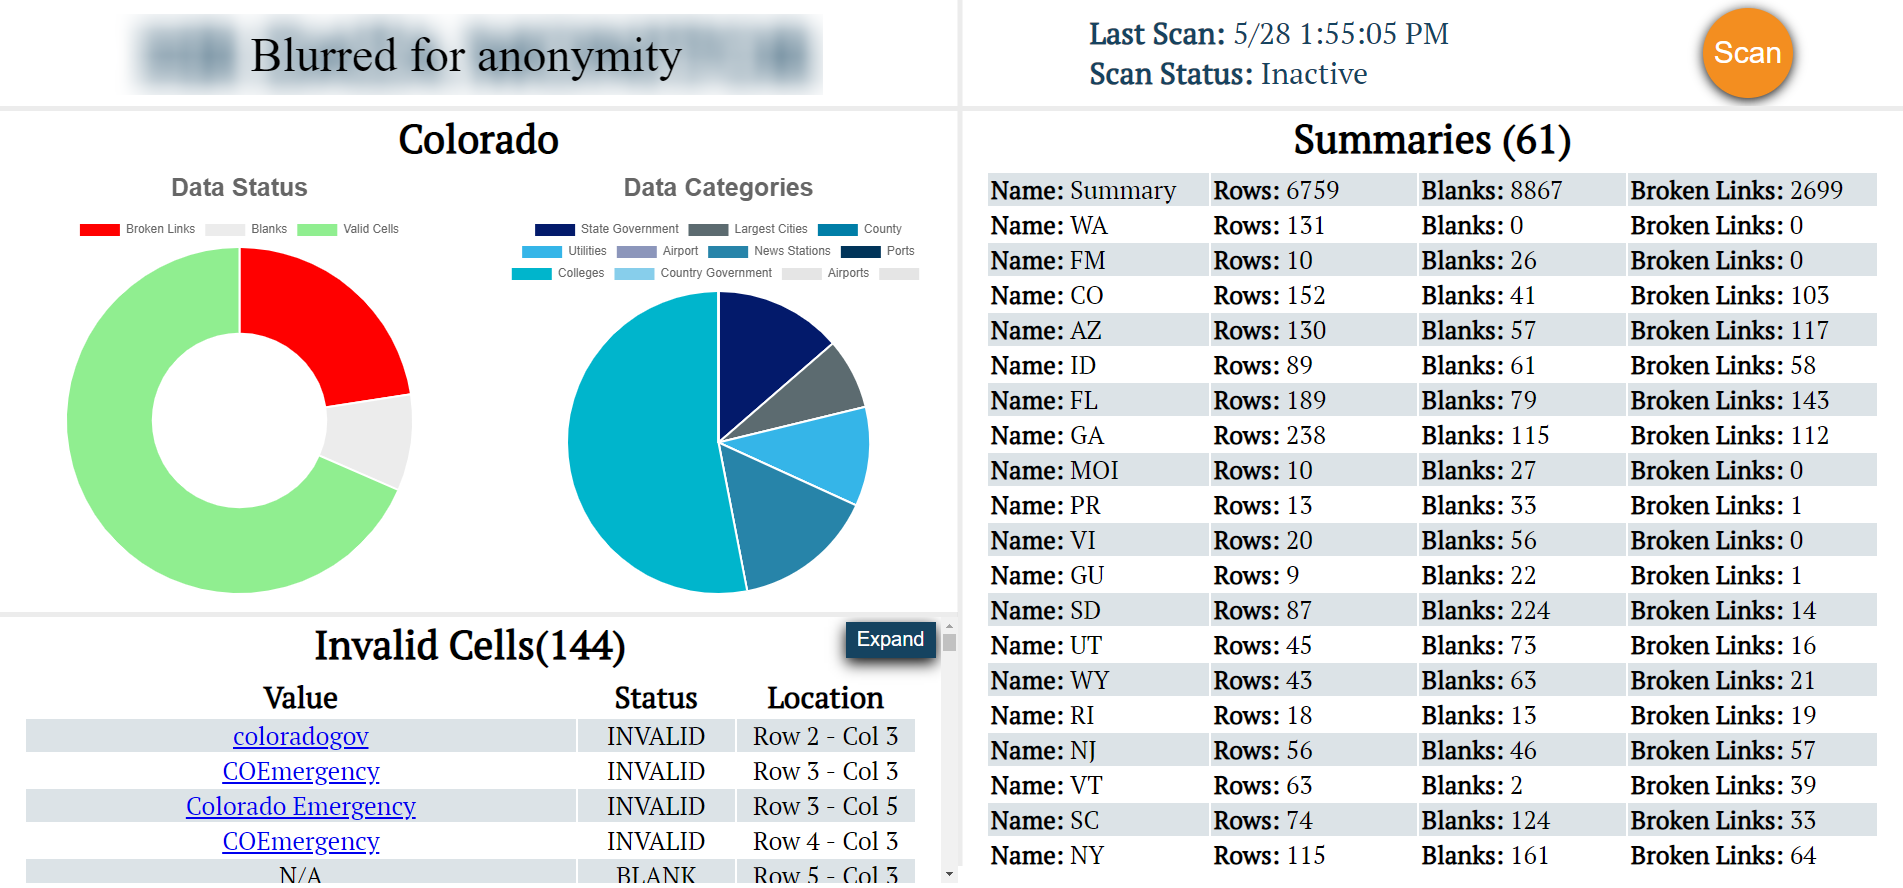Toggle the News Stations legend entry
1903x888 pixels.
pos(769,251)
